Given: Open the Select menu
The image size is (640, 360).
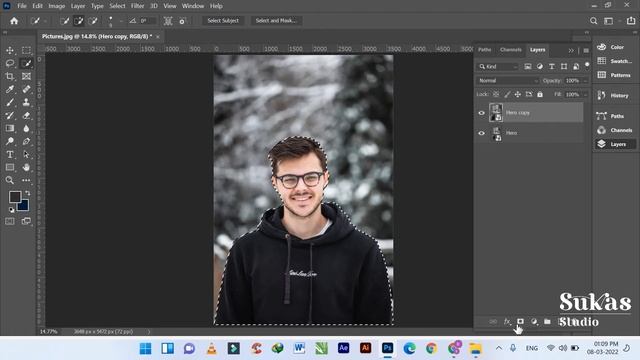Looking at the screenshot, I should coord(117,6).
